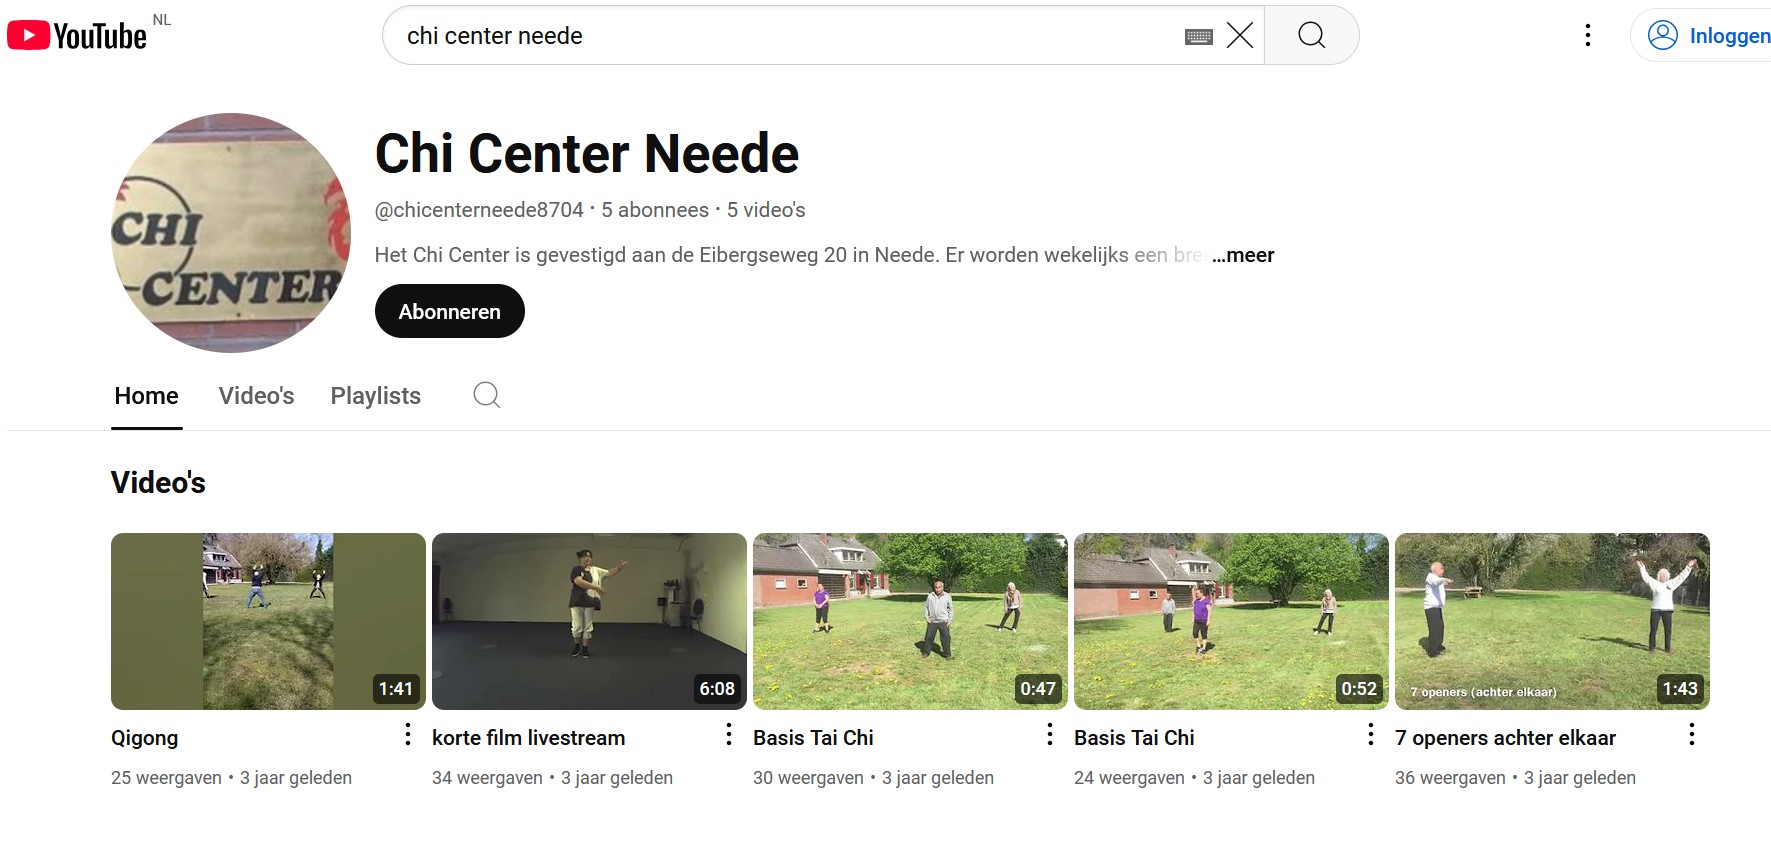Play the Qigong video thumbnail
Screen dimensions: 1771x855
pyautogui.click(x=268, y=621)
